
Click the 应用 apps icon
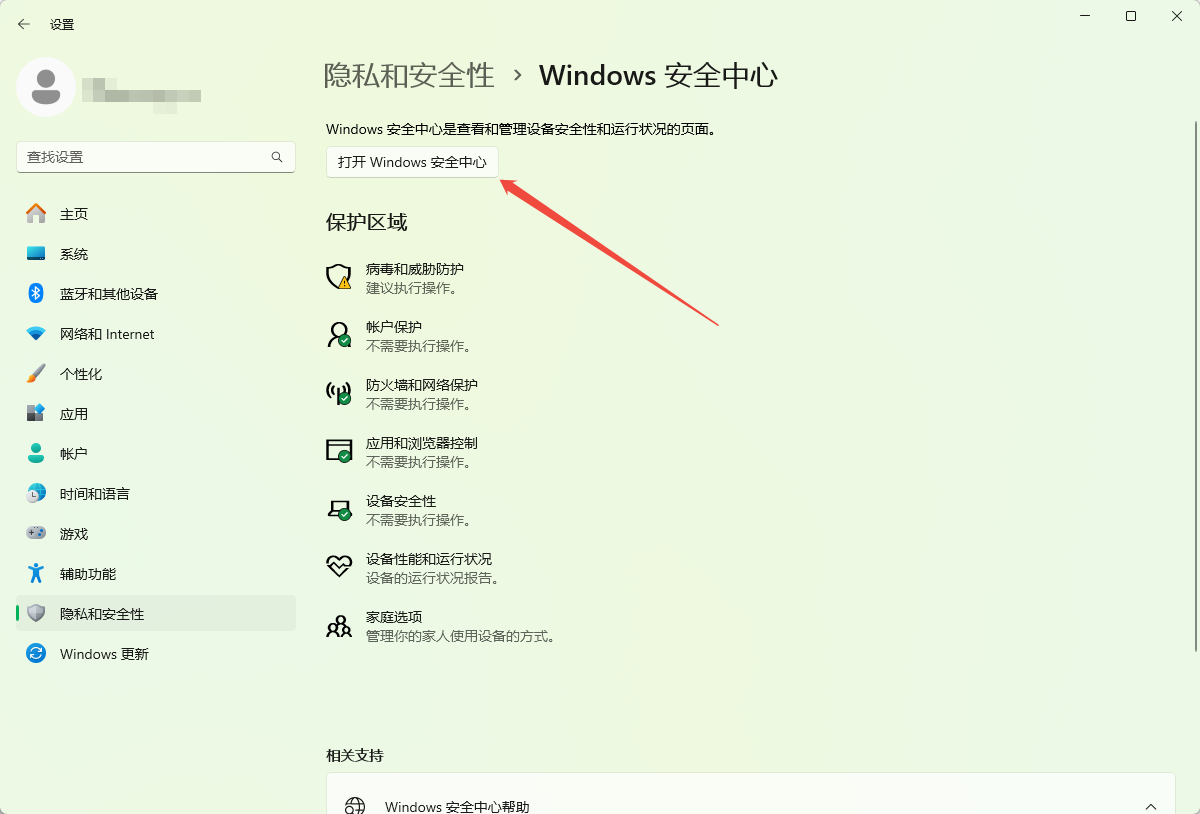[x=36, y=414]
